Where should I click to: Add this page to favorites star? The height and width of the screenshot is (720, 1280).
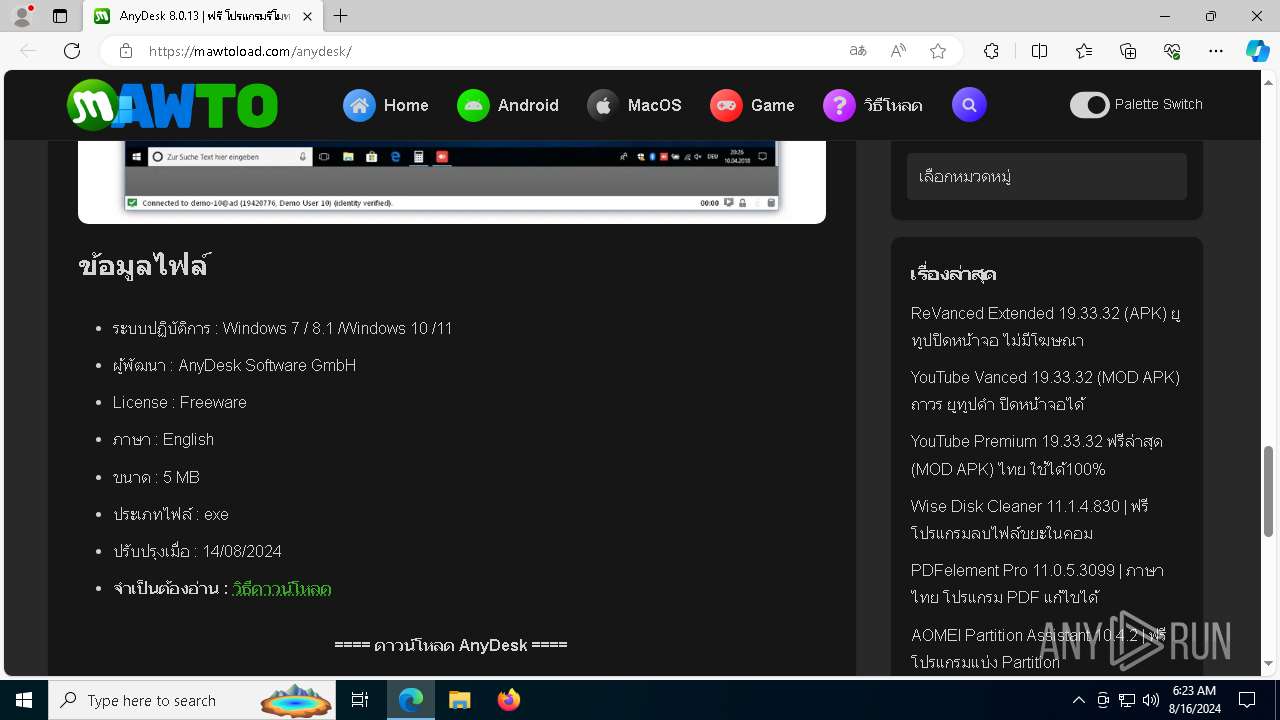(938, 51)
